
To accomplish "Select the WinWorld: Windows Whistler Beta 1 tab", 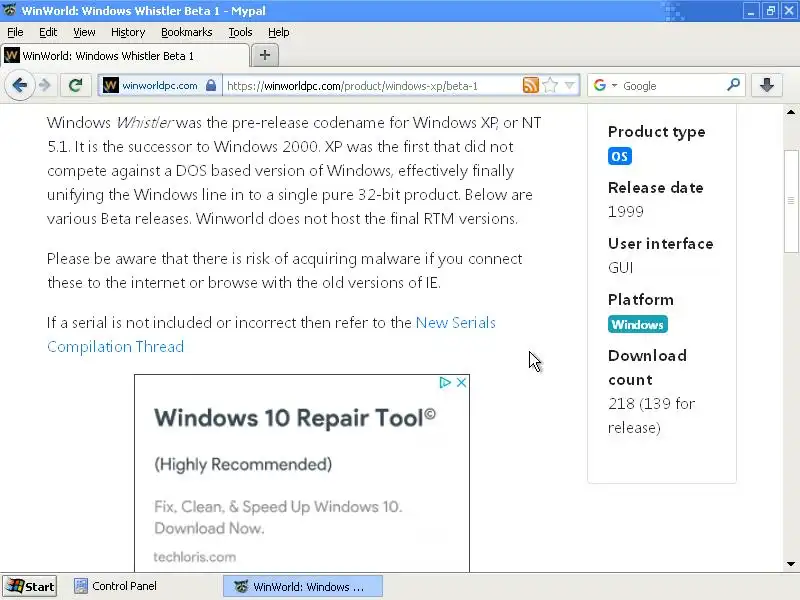I will click(125, 56).
